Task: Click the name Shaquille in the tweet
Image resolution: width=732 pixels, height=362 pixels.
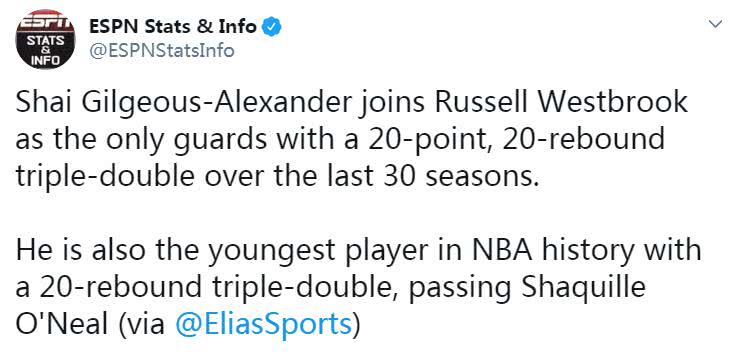Action: coord(583,288)
